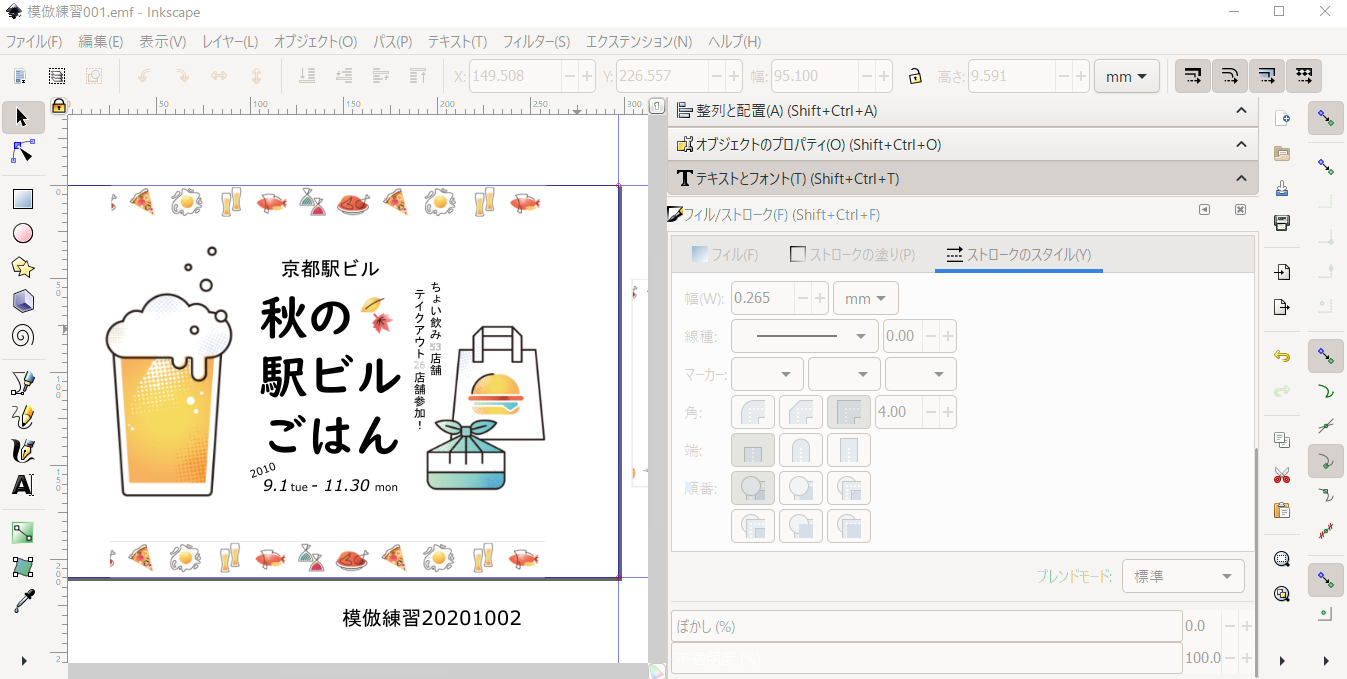Select the Circle/Ellipse tool

click(x=22, y=233)
